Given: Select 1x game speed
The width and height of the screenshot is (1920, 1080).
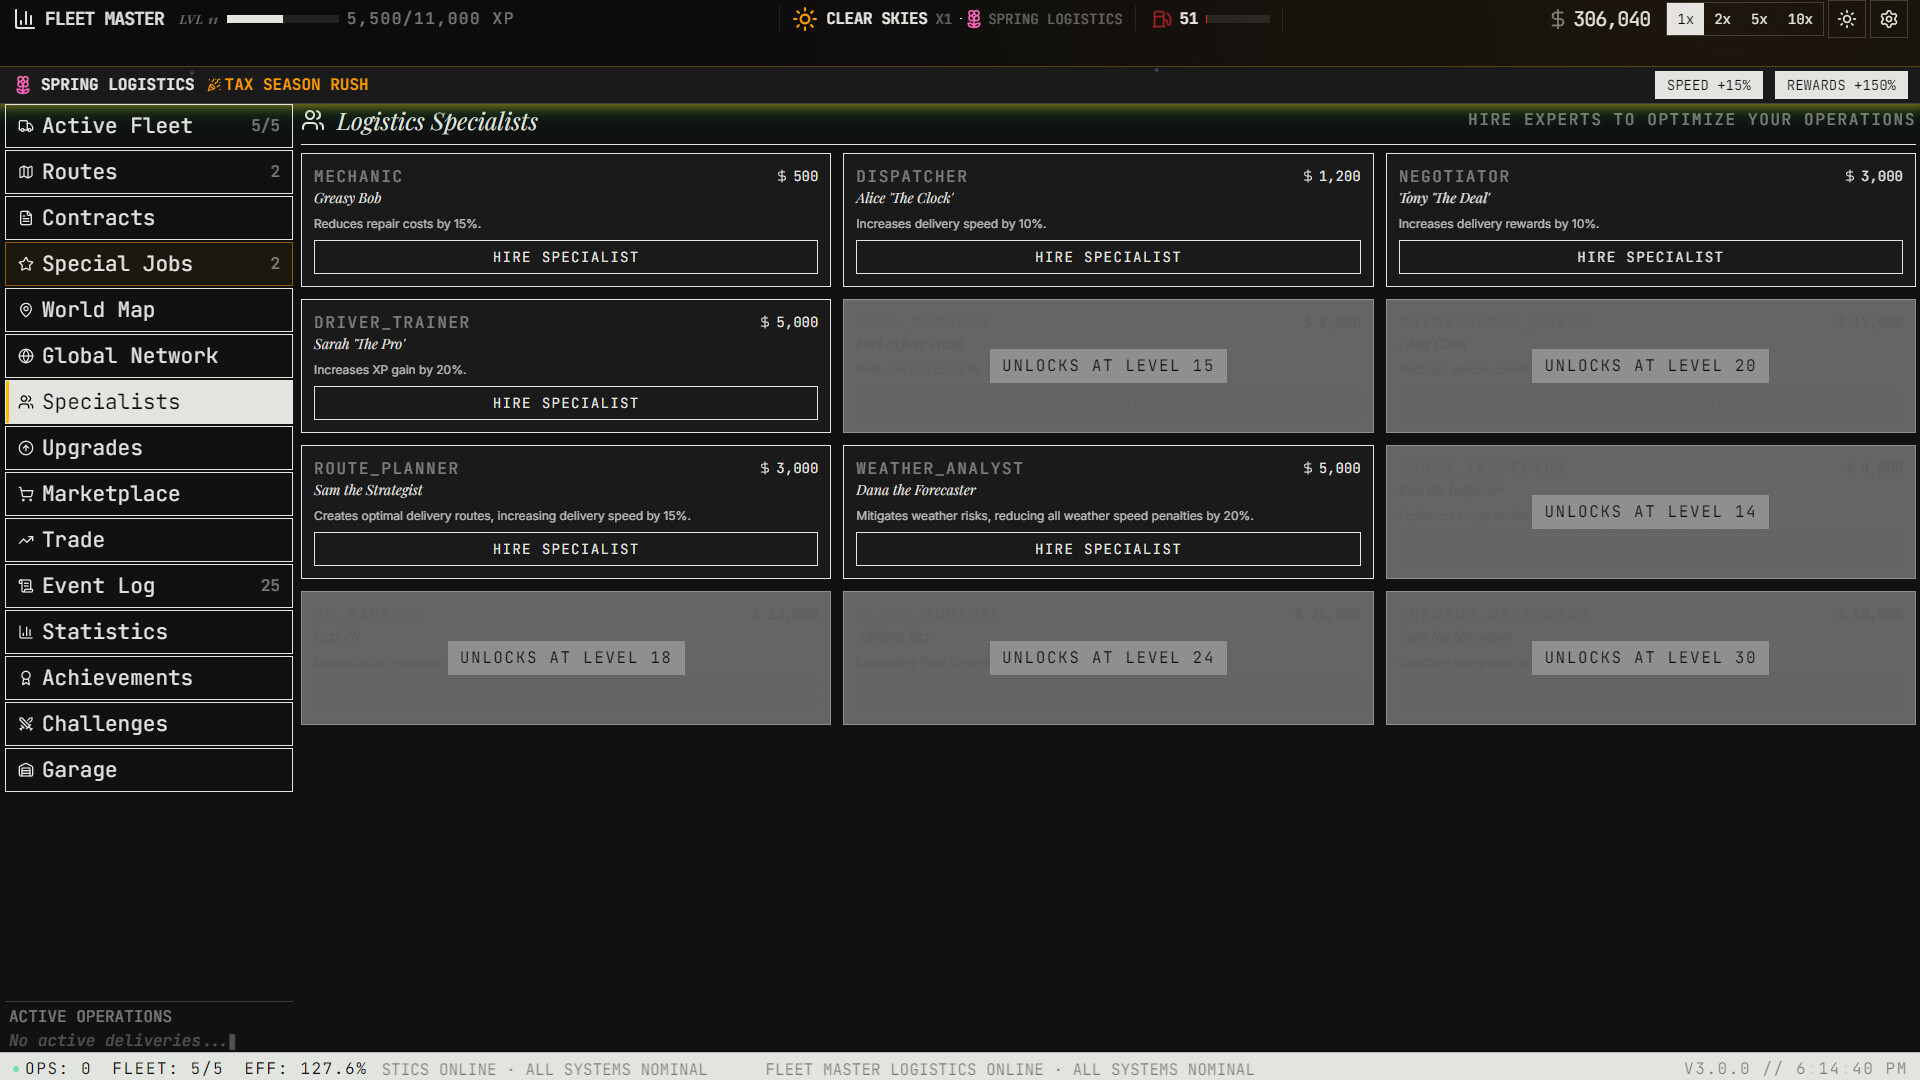Looking at the screenshot, I should click(x=1685, y=19).
